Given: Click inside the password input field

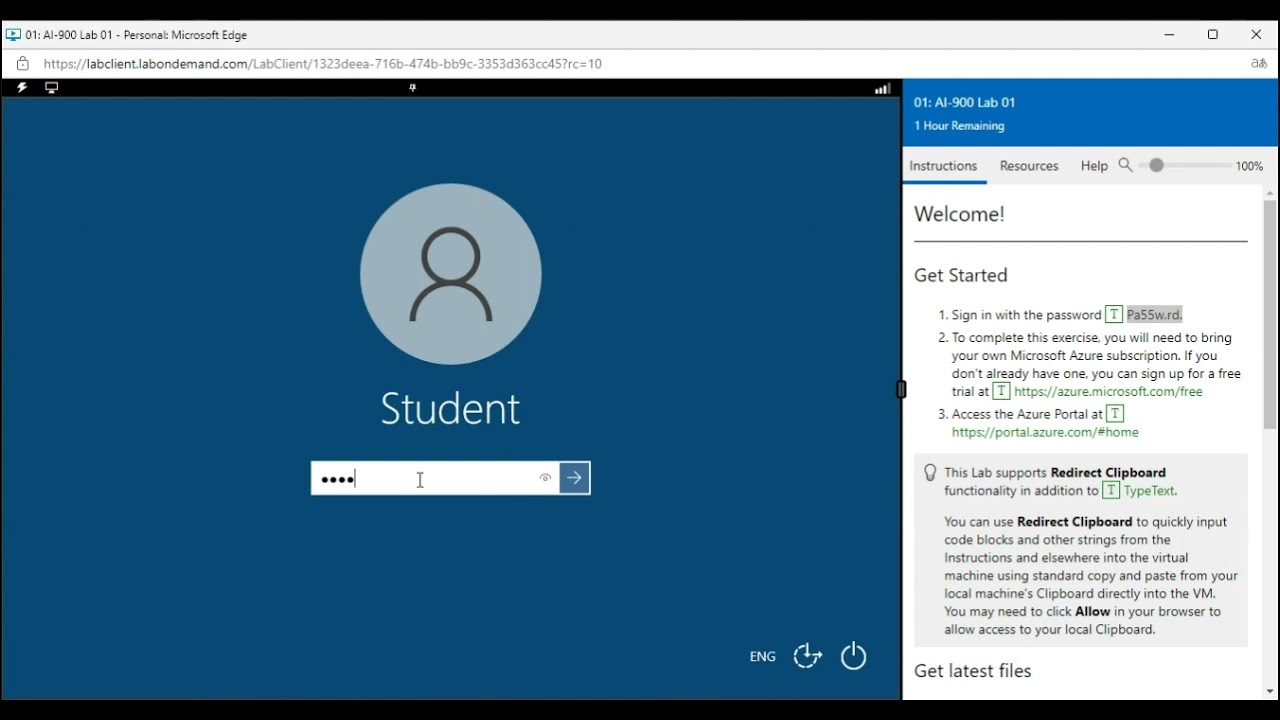Looking at the screenshot, I should click(435, 478).
